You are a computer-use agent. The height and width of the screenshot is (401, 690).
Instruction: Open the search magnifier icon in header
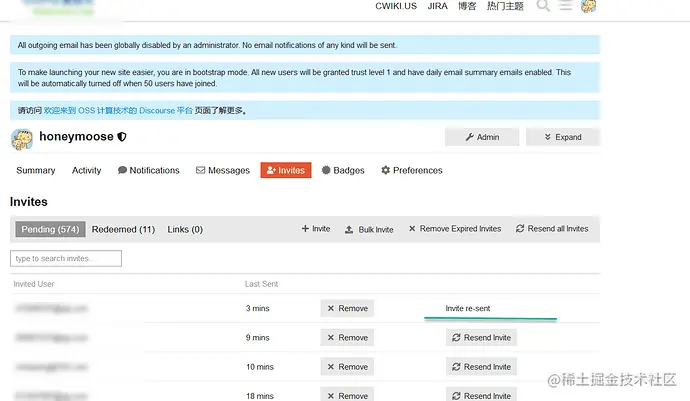point(543,6)
